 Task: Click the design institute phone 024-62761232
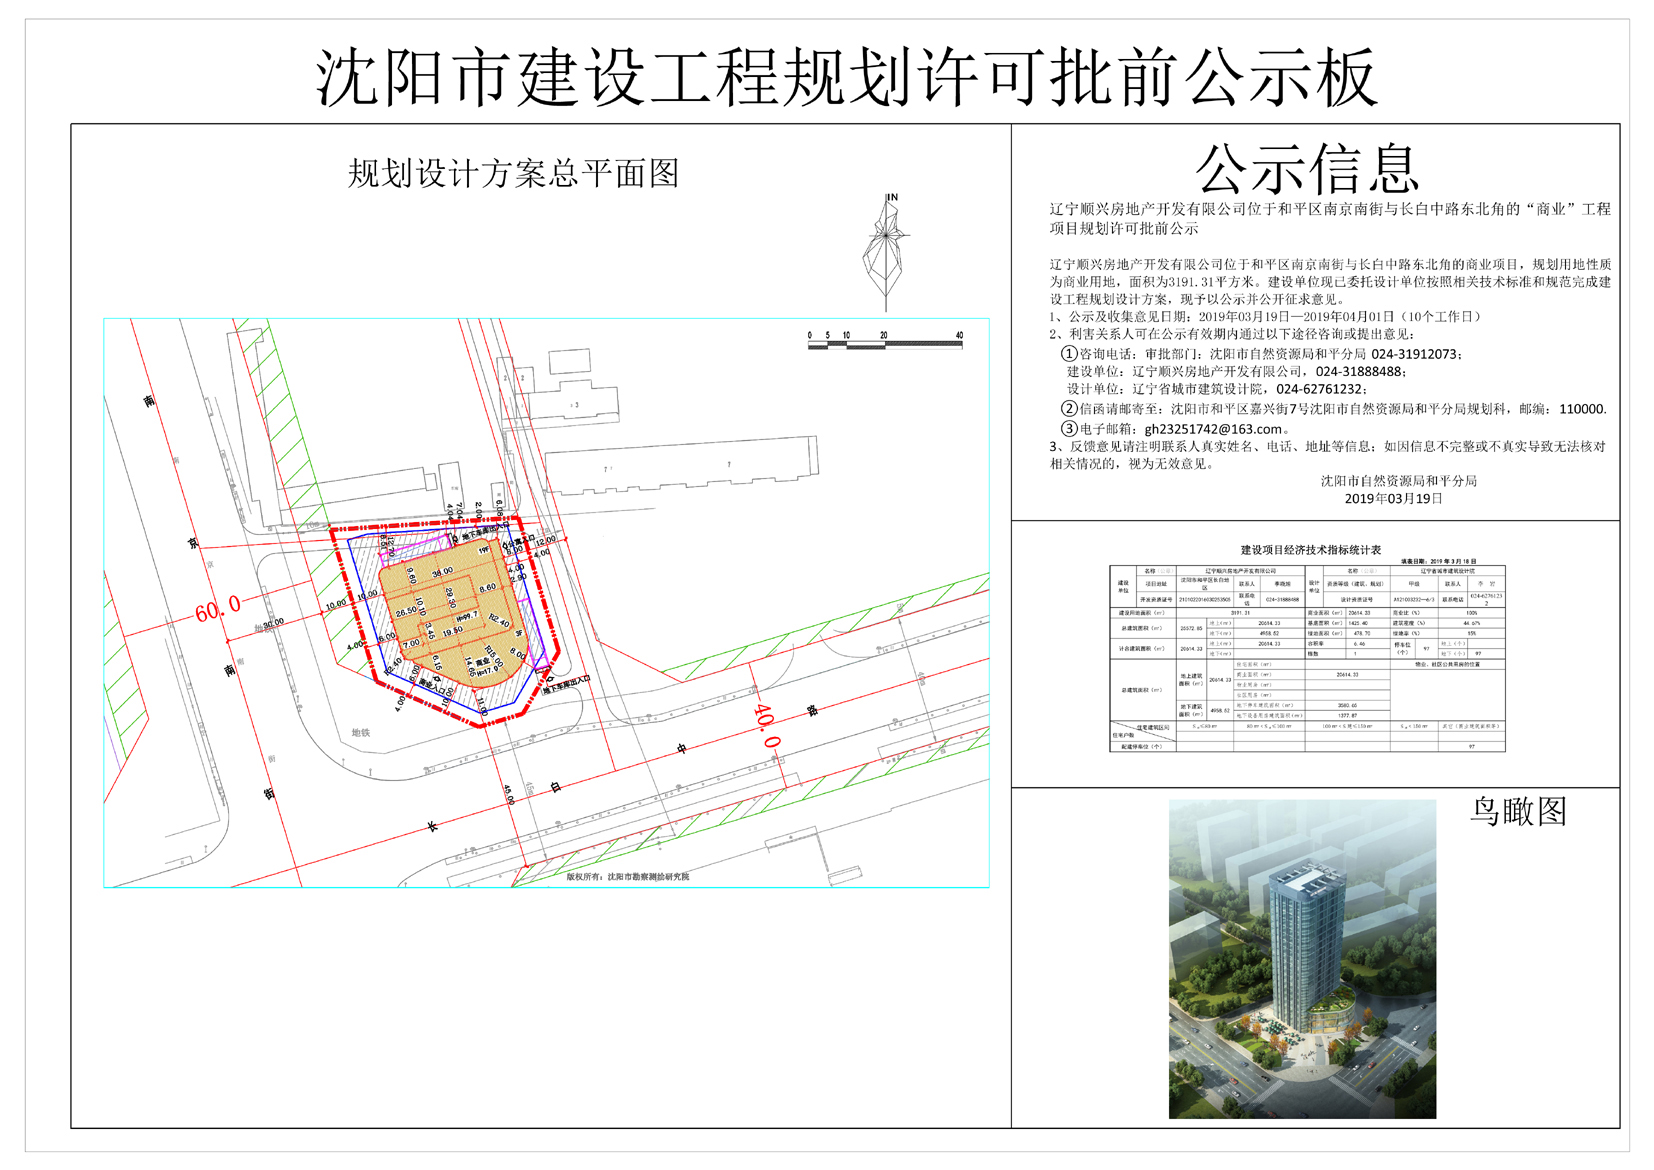(x=1320, y=390)
